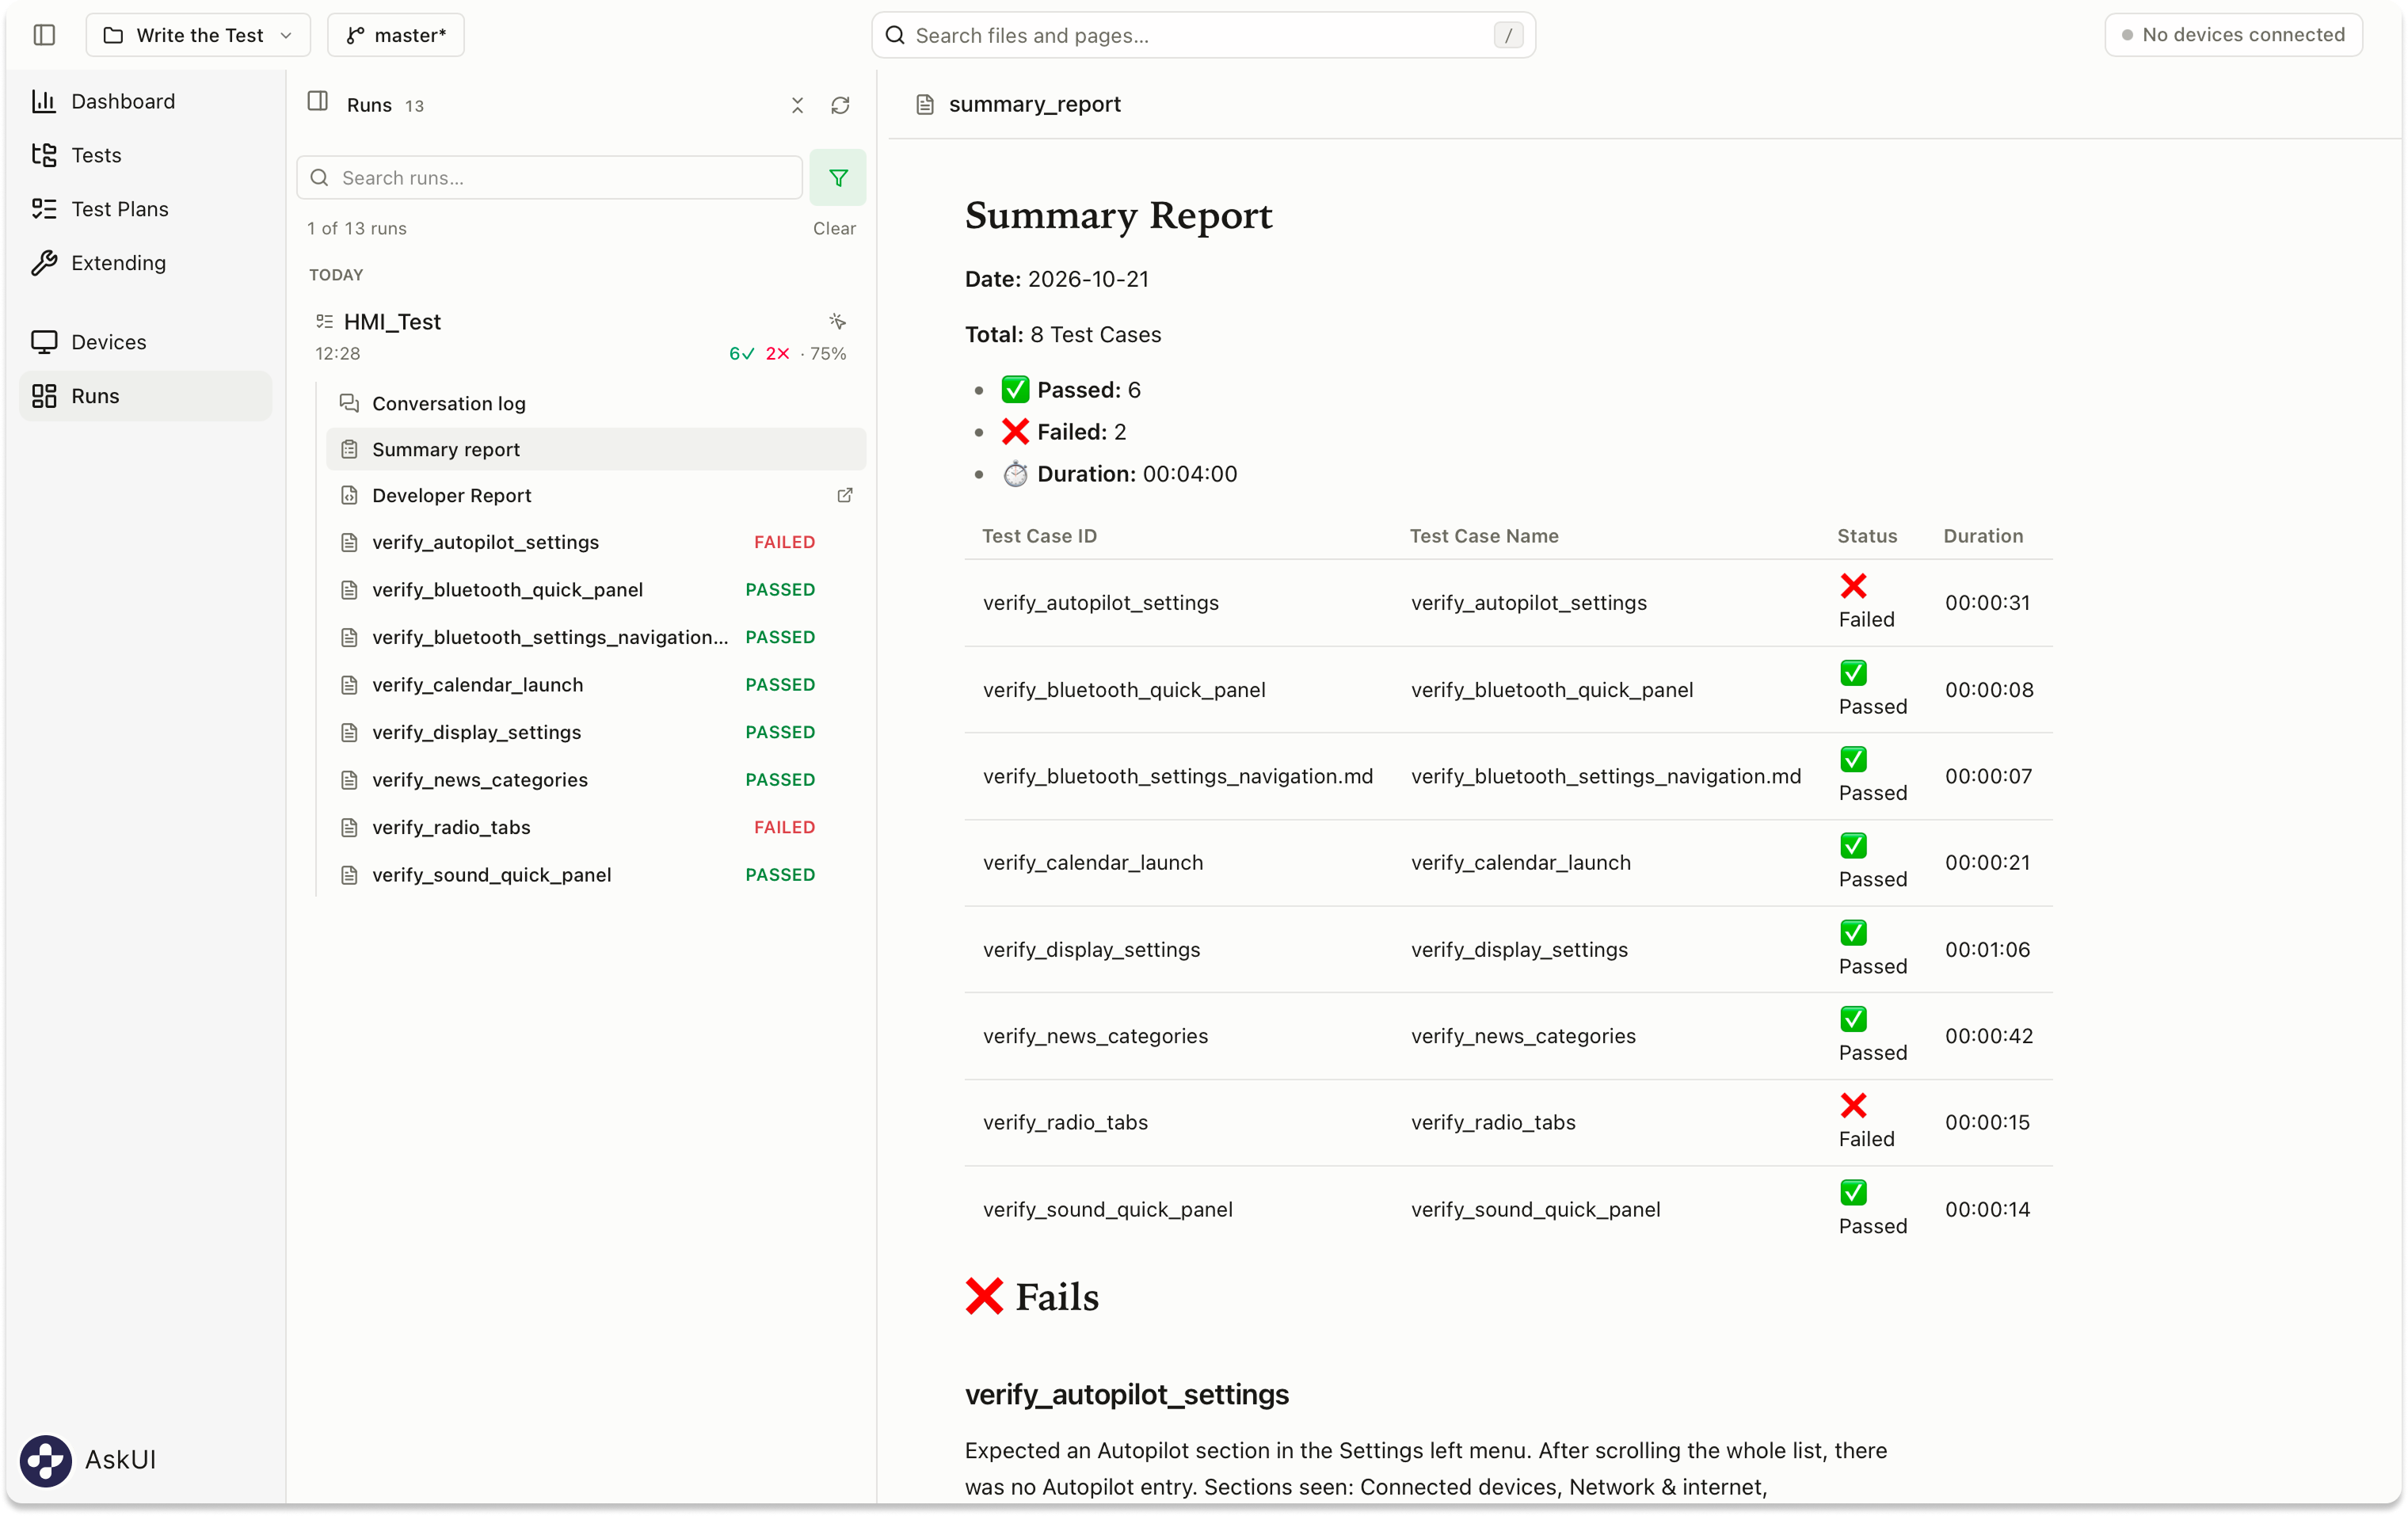Viewport: 2408px width, 1516px height.
Task: Open the Write the Test project dropdown
Action: [x=198, y=35]
